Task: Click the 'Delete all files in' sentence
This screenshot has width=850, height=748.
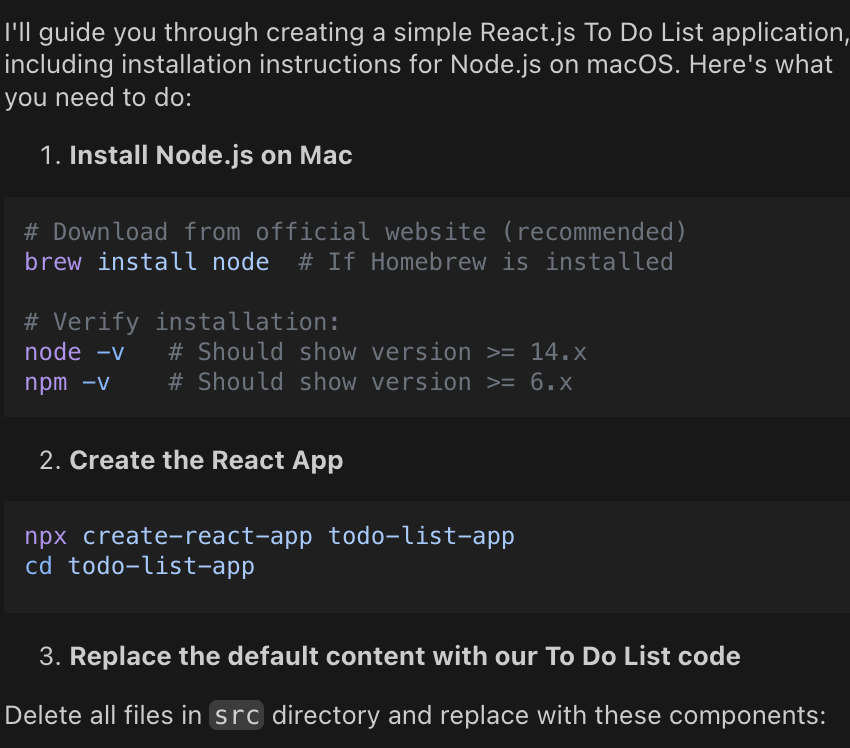Action: click(x=415, y=715)
